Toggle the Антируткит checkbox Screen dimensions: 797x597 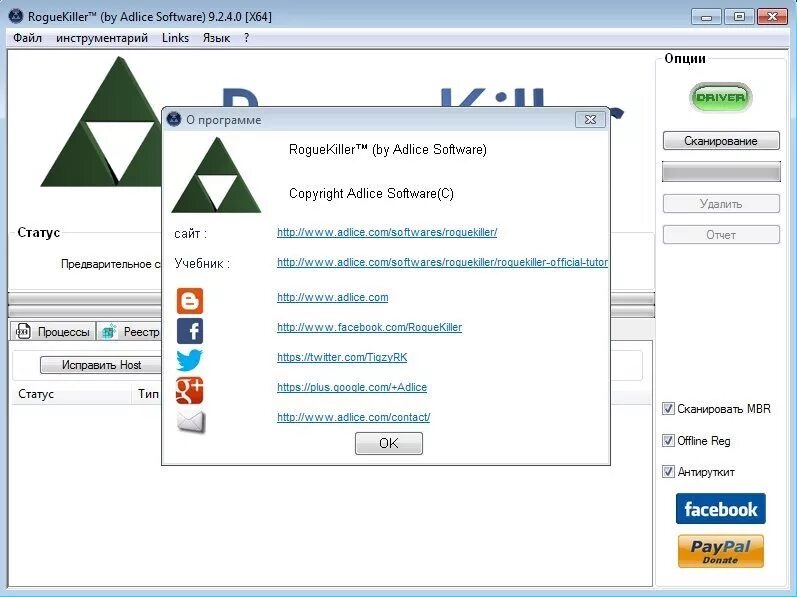point(668,472)
